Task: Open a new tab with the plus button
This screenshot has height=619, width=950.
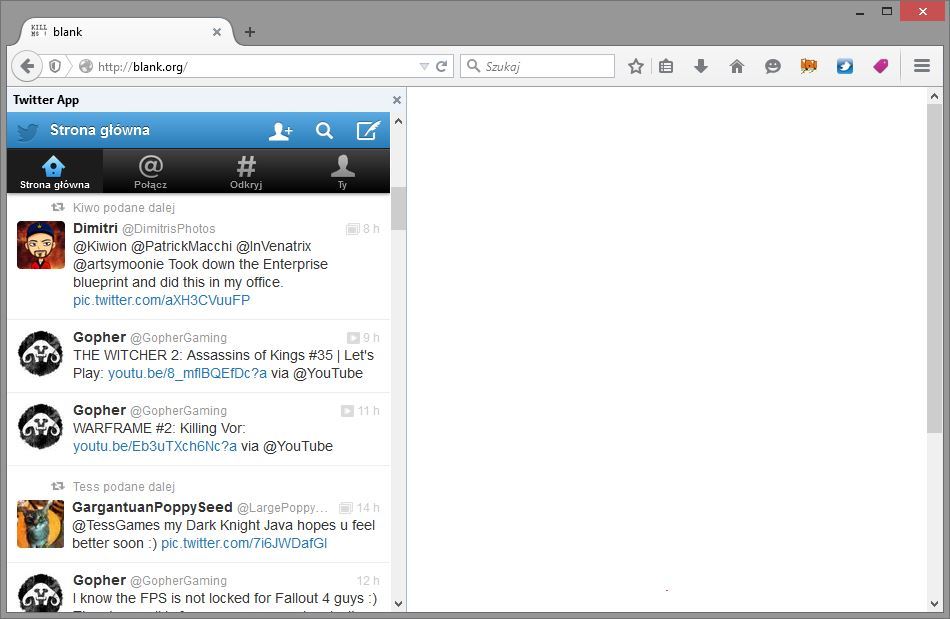Action: coord(250,32)
